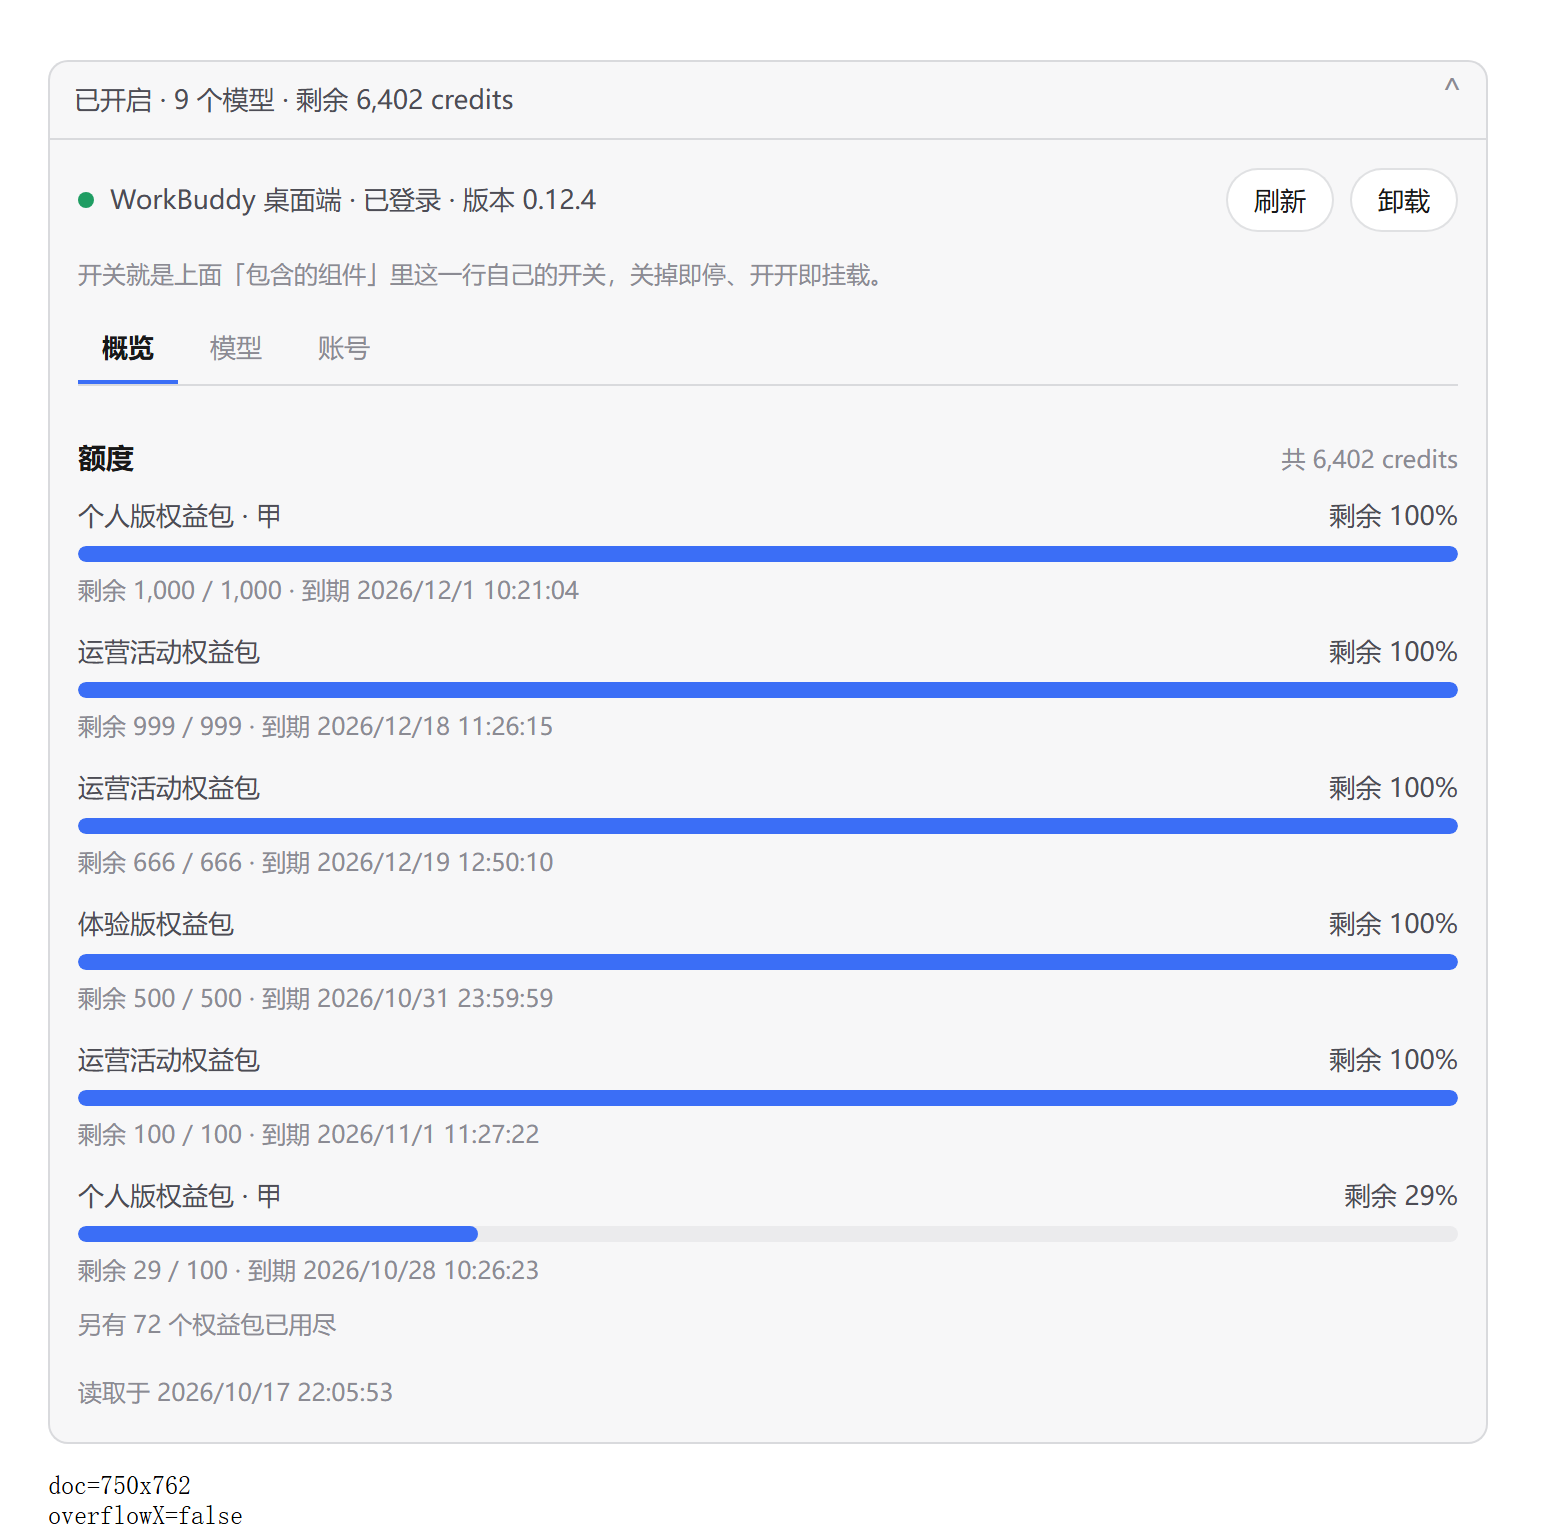The width and height of the screenshot is (1544, 1528).
Task: Collapse the panel with the top-right chevron
Action: (1451, 86)
